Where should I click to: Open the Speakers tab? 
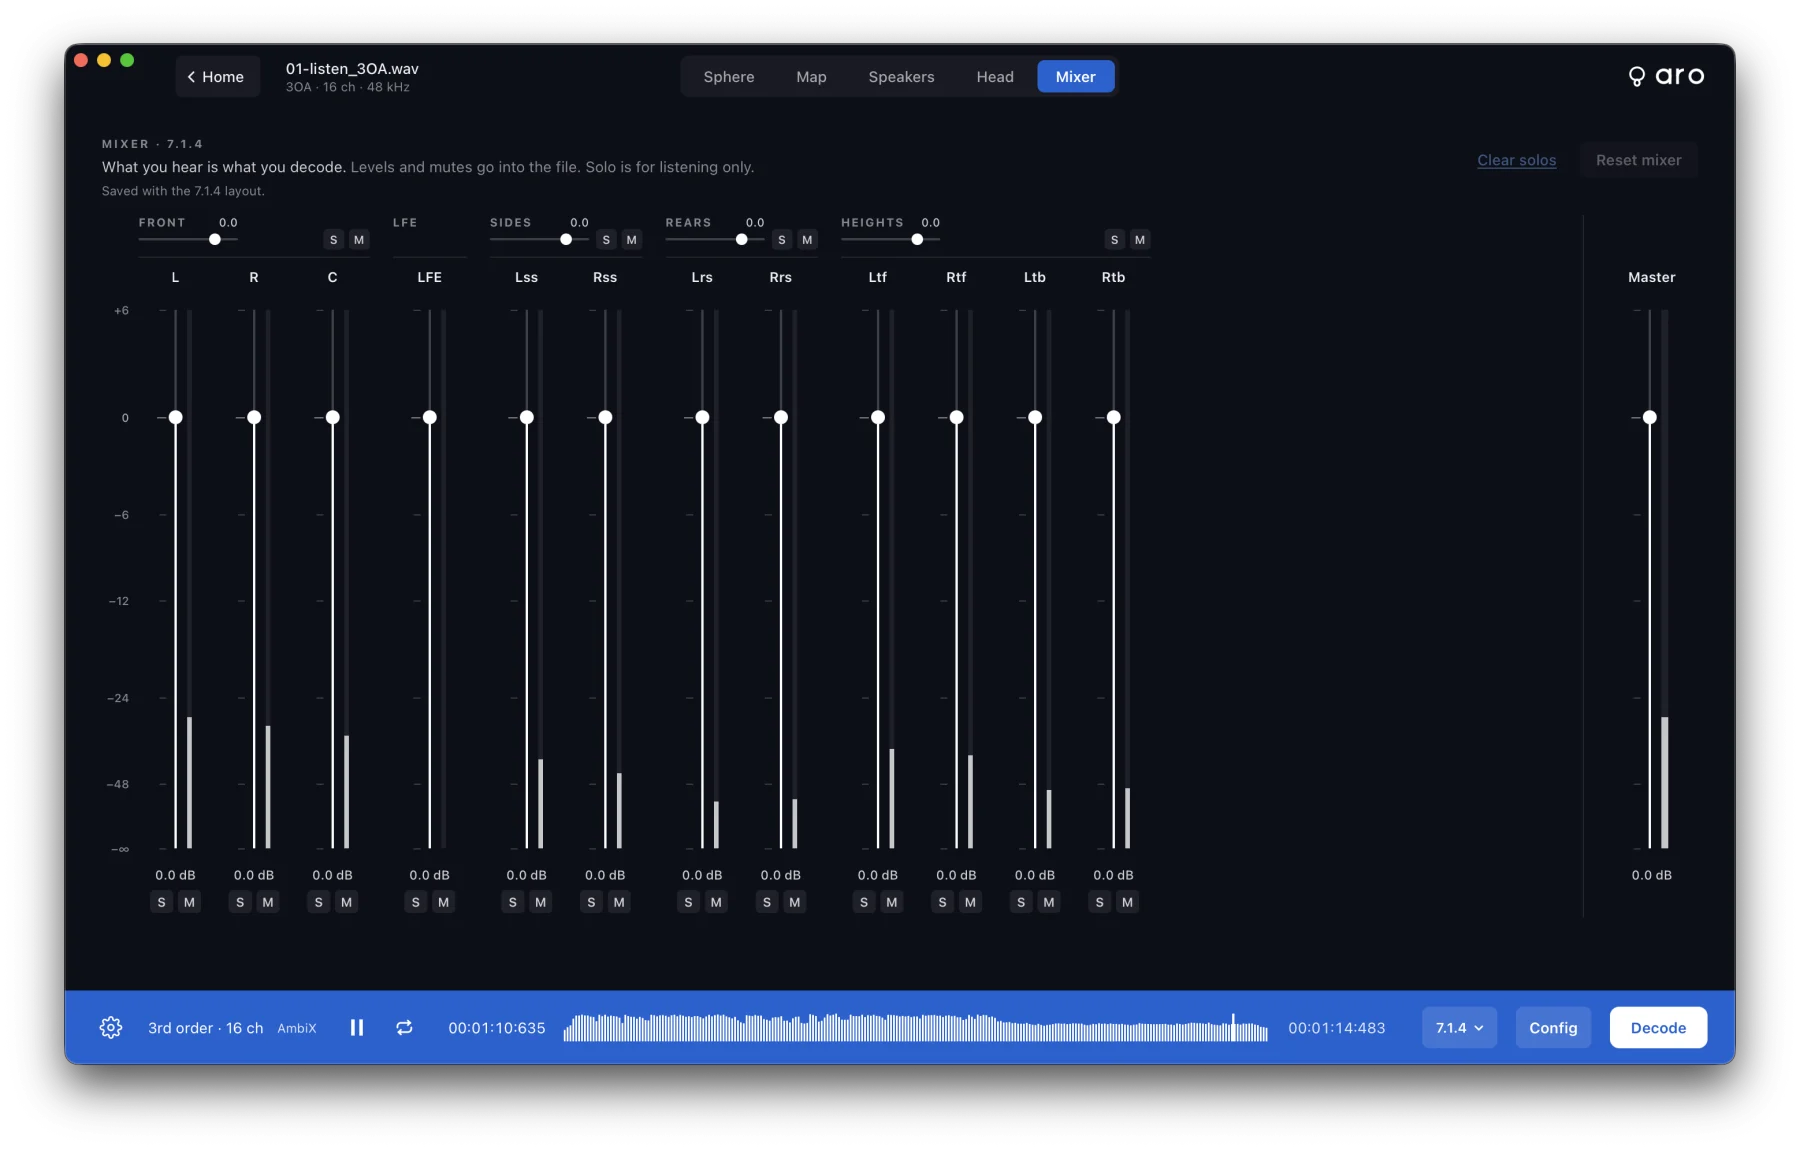(x=901, y=77)
